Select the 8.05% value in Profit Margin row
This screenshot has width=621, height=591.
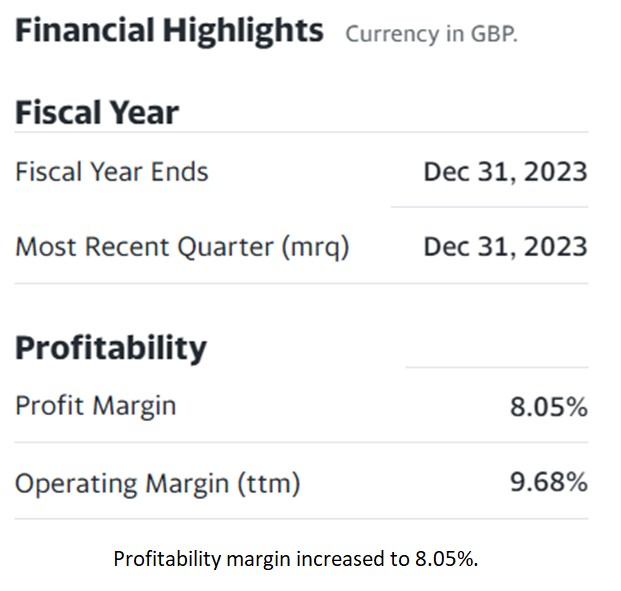point(549,407)
